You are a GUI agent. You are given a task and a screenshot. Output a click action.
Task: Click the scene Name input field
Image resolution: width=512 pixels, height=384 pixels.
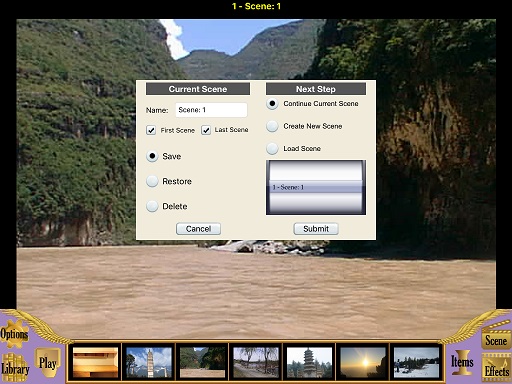coord(211,110)
